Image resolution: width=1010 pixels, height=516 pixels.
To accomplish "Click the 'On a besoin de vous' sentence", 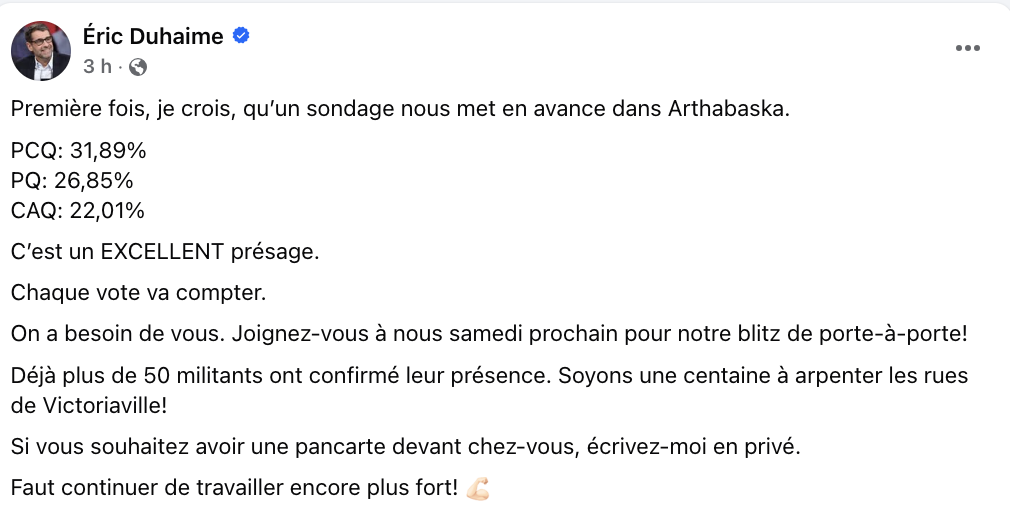I will (118, 334).
